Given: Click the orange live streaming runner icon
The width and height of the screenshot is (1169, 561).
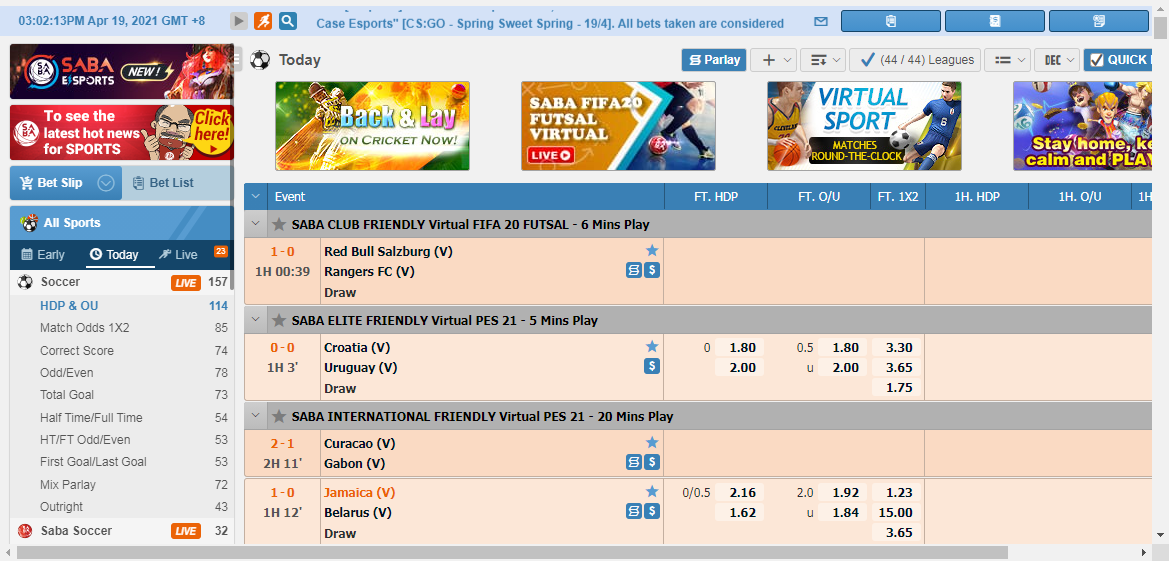Looking at the screenshot, I should 263,21.
